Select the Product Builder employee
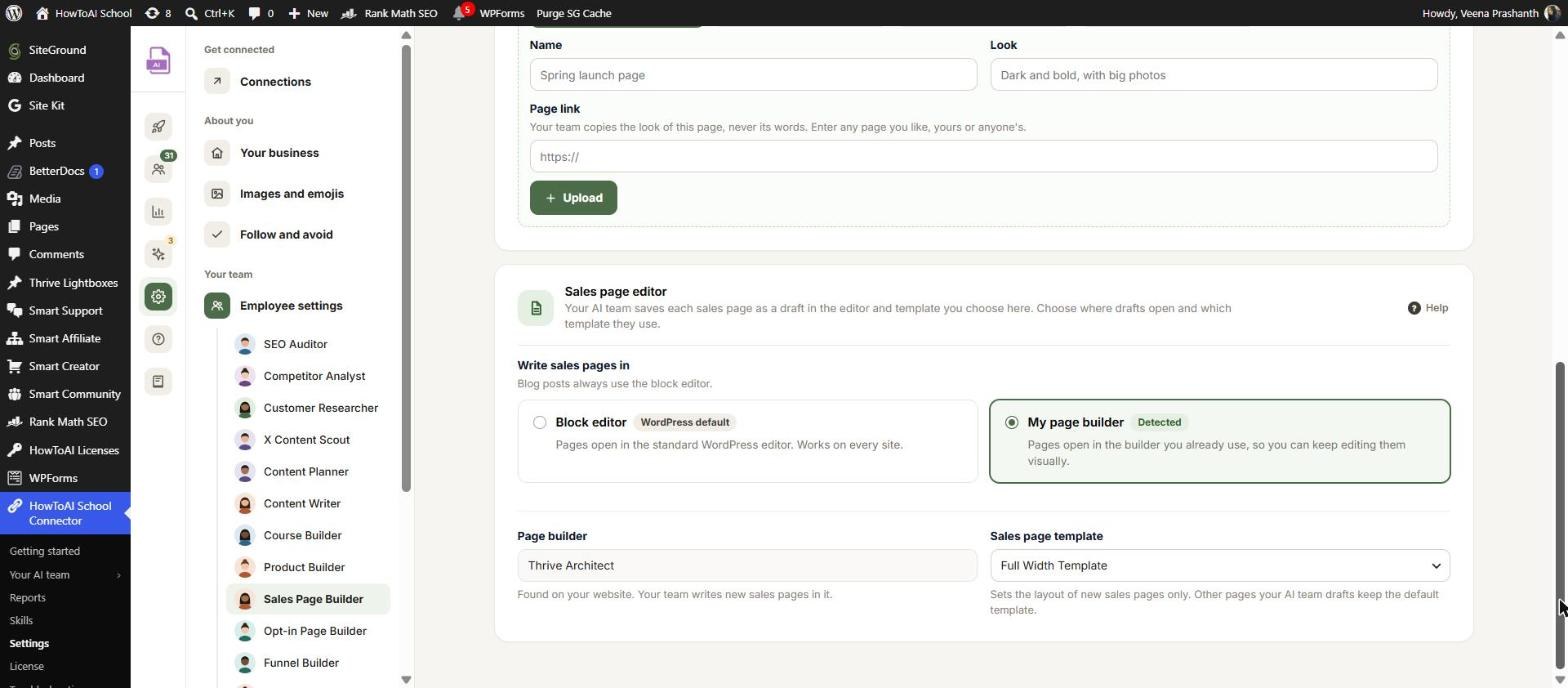Screen dimensions: 1568x688 [308, 567]
